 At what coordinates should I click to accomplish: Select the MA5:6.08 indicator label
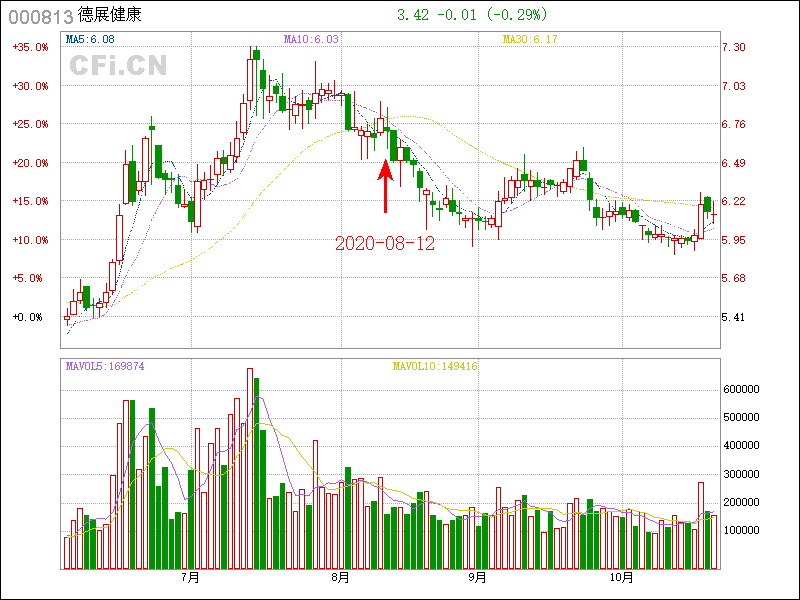[x=90, y=39]
